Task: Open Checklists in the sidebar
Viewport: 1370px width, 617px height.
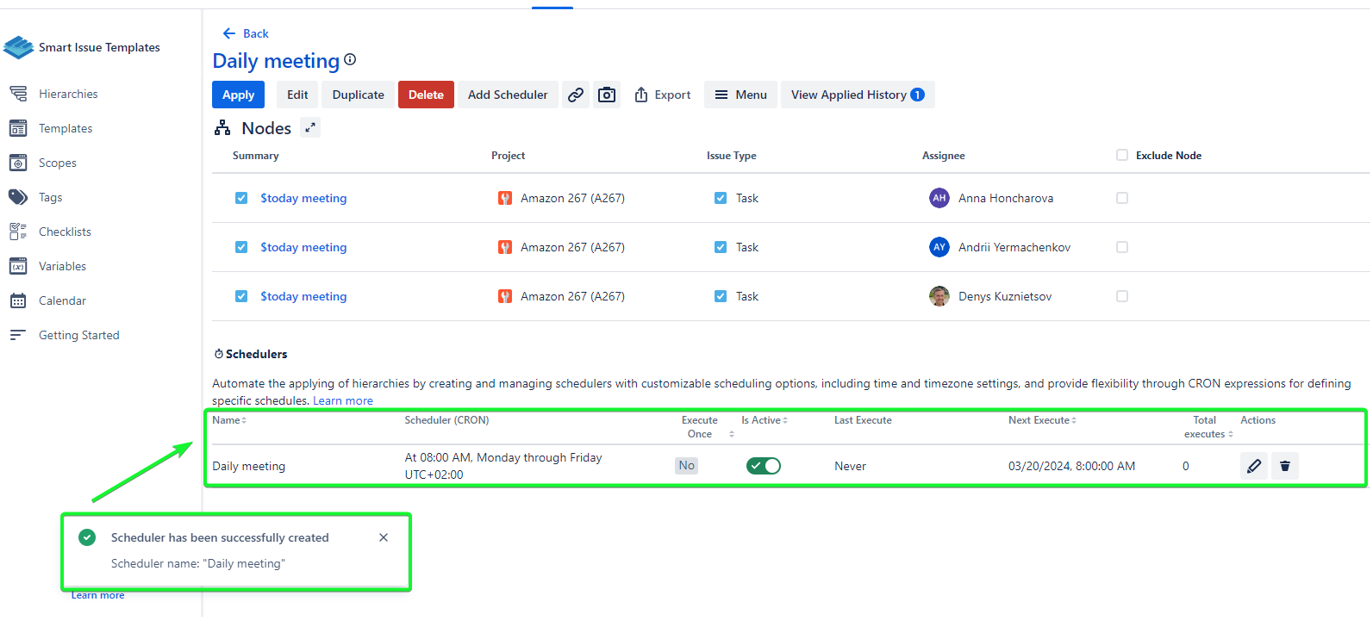Action: [64, 232]
